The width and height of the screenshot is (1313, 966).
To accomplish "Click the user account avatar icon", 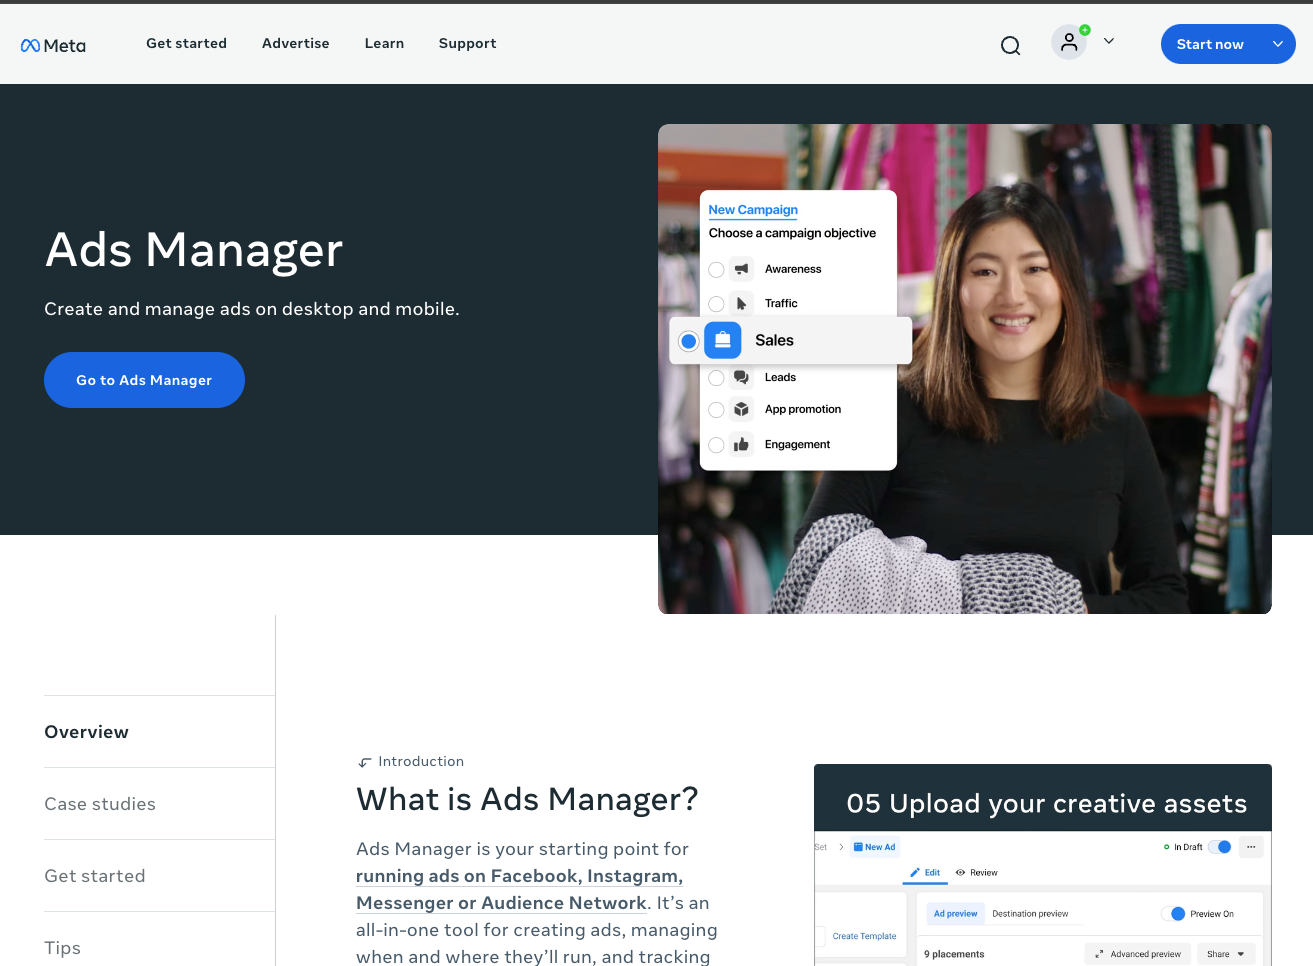I will point(1069,42).
